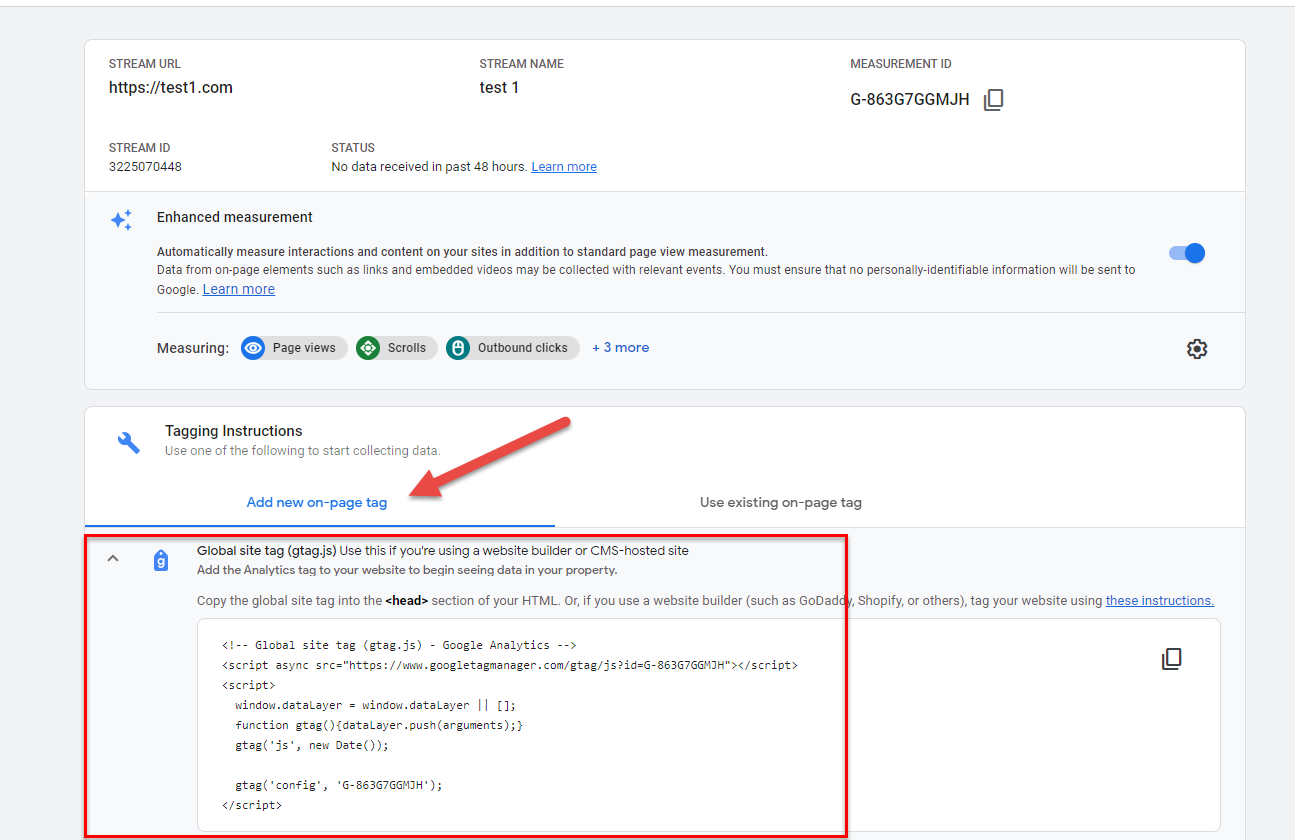Click the 'MEASUREMENT ID' field label

[x=901, y=64]
